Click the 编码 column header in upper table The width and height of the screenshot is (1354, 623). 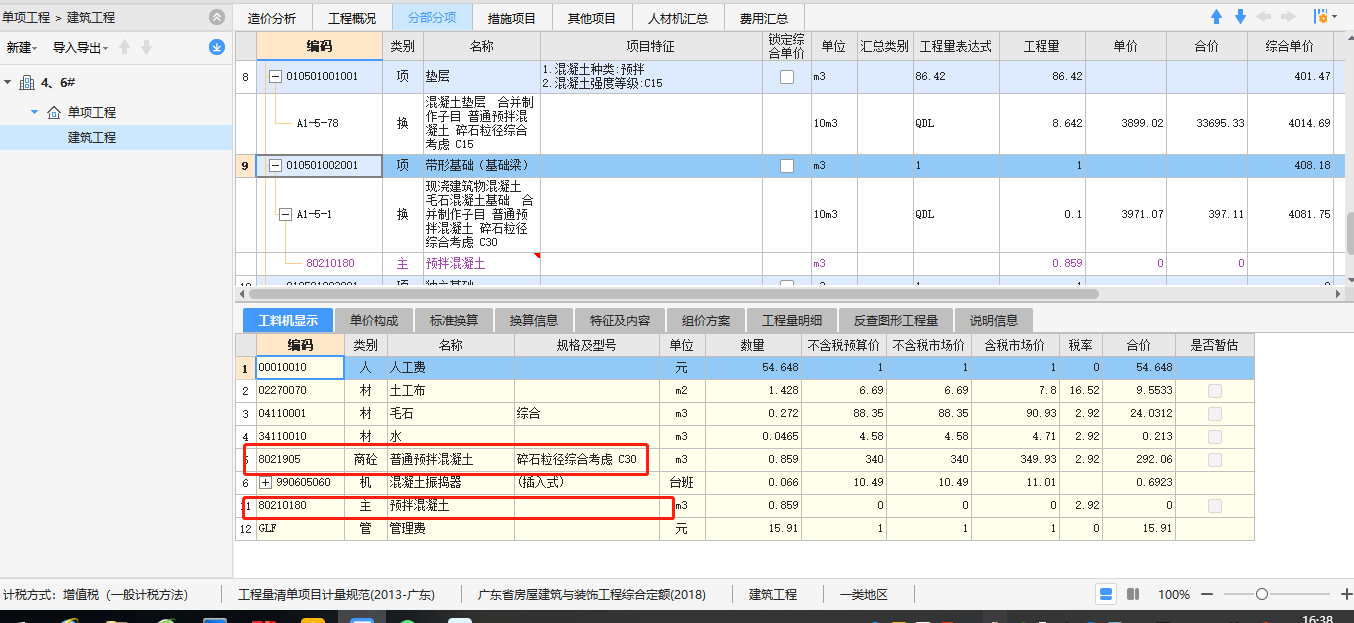tap(320, 46)
